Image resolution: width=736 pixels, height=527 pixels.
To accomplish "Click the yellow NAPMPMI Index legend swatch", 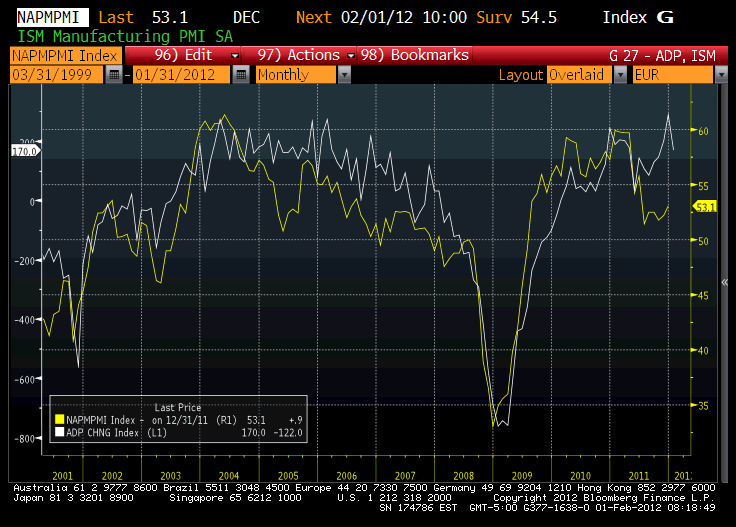I will pyautogui.click(x=60, y=420).
